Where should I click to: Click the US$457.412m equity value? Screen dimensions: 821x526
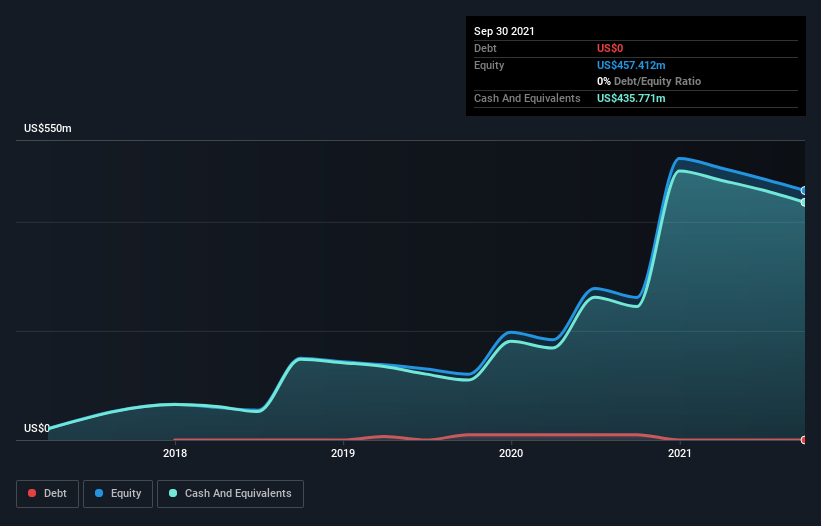point(631,65)
